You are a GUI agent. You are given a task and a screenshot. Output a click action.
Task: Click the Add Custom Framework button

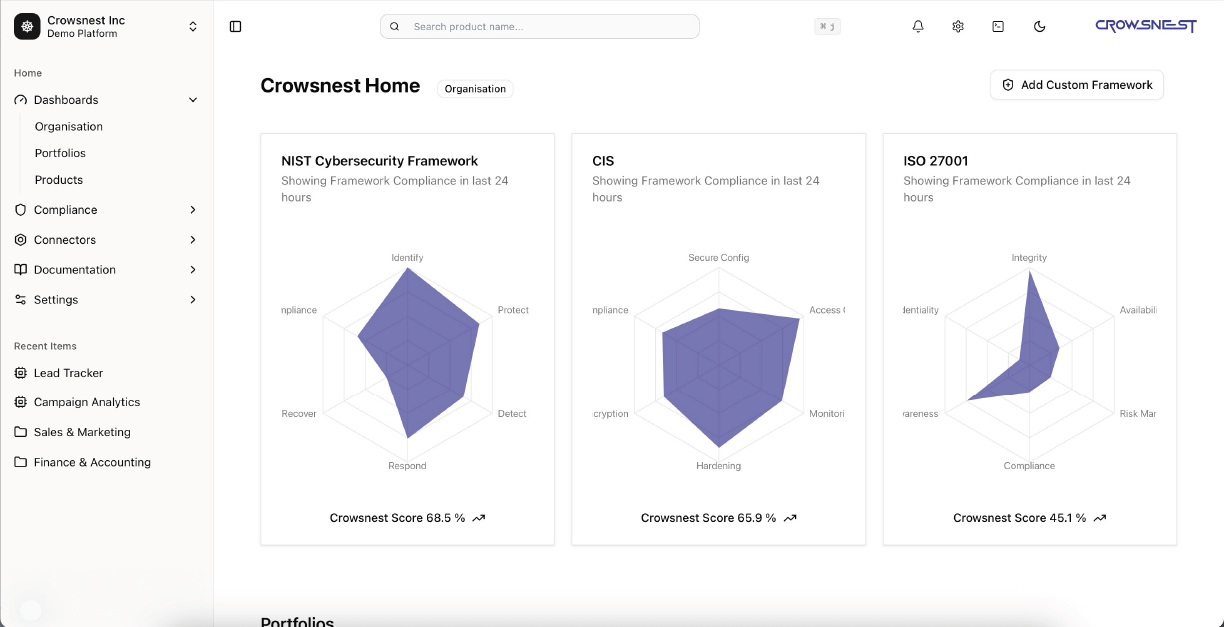point(1077,85)
